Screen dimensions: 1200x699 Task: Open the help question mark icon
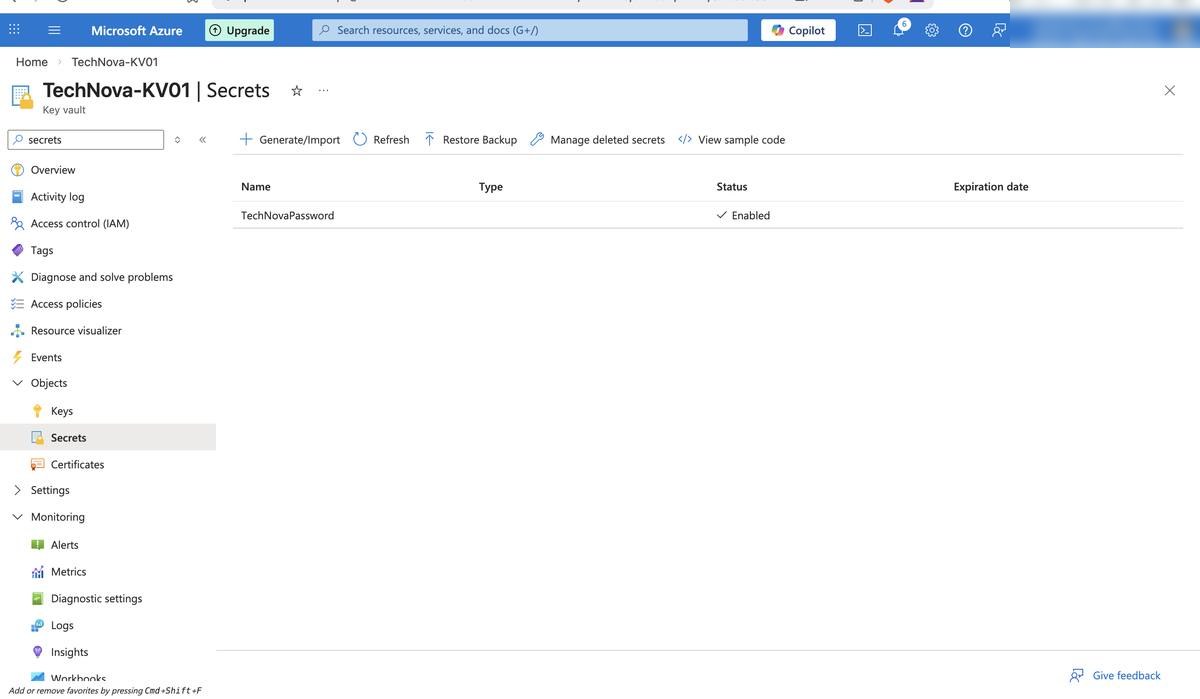pos(965,30)
